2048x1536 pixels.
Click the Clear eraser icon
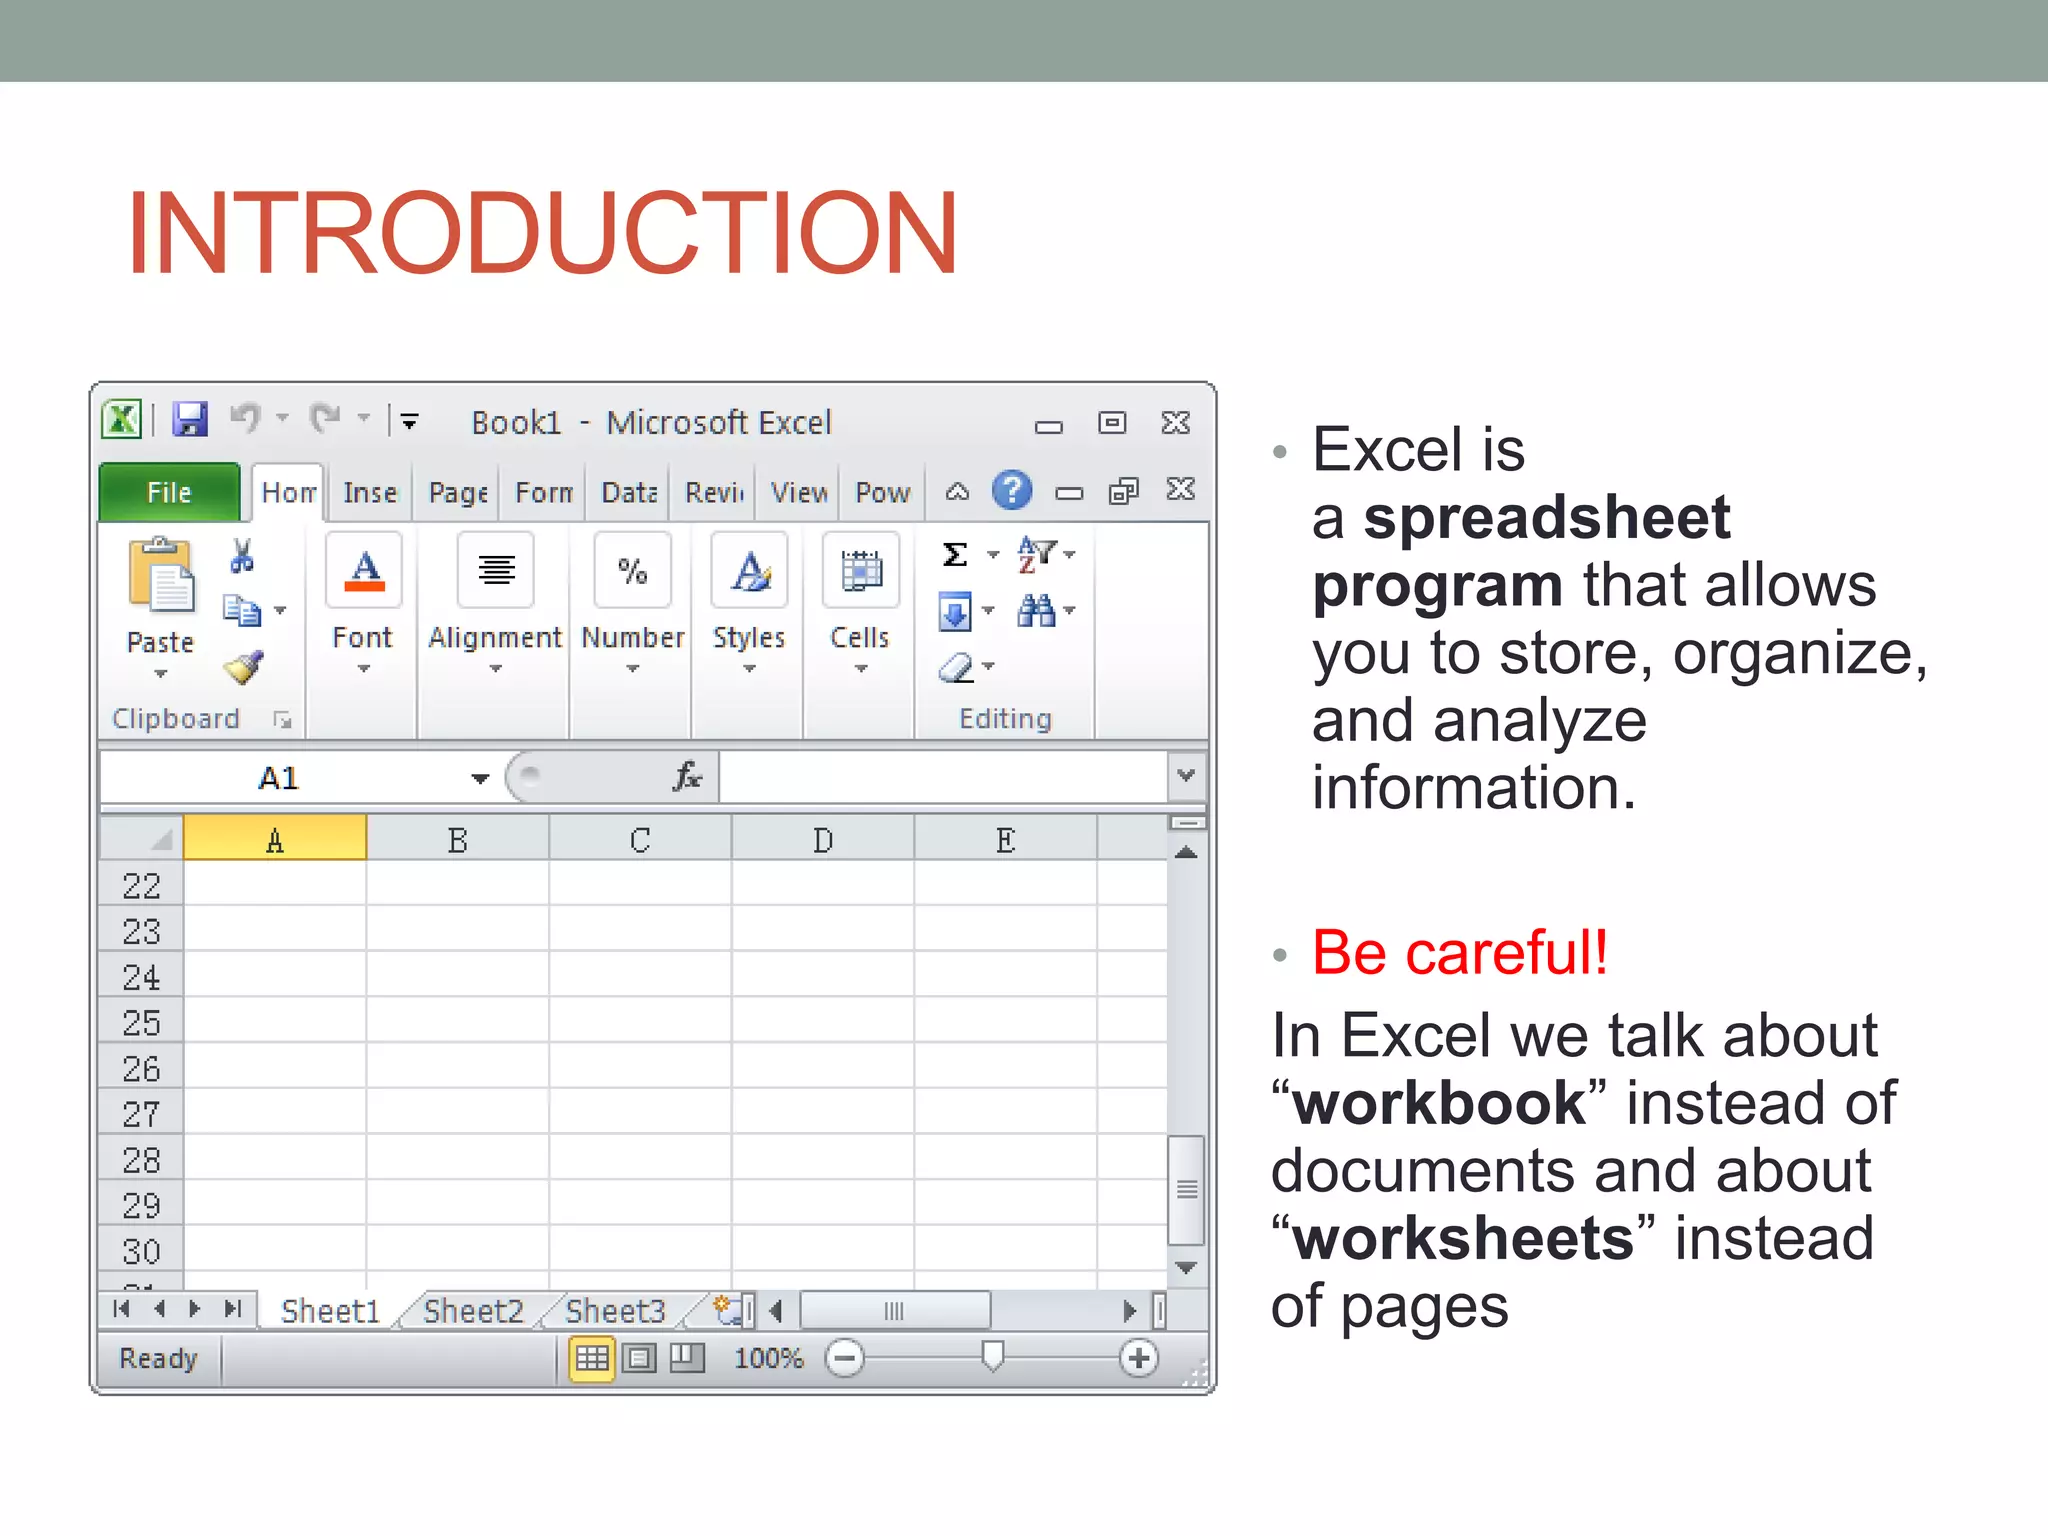coord(956,667)
